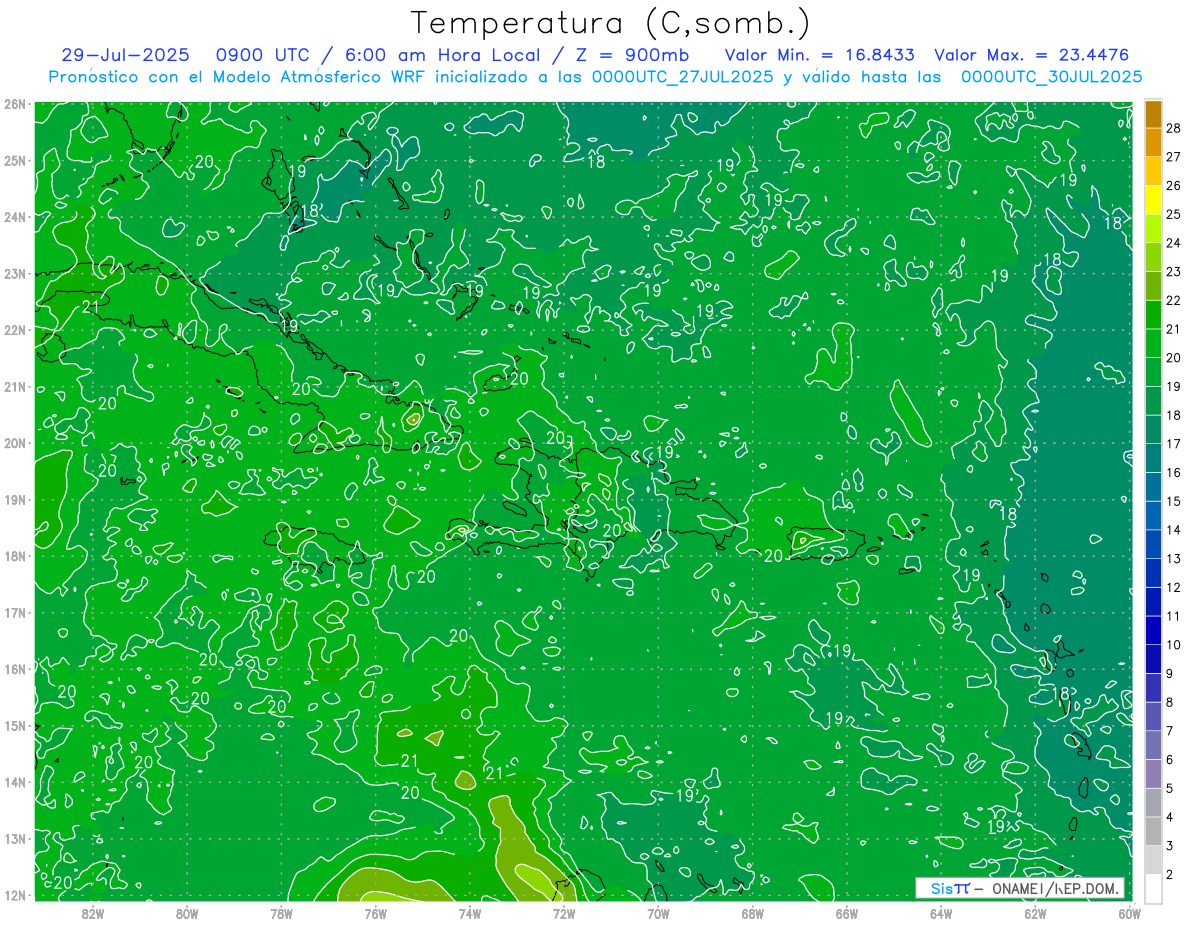Select the date text '29-Jul-2025'
This screenshot has height=927, width=1200.
pyautogui.click(x=125, y=55)
